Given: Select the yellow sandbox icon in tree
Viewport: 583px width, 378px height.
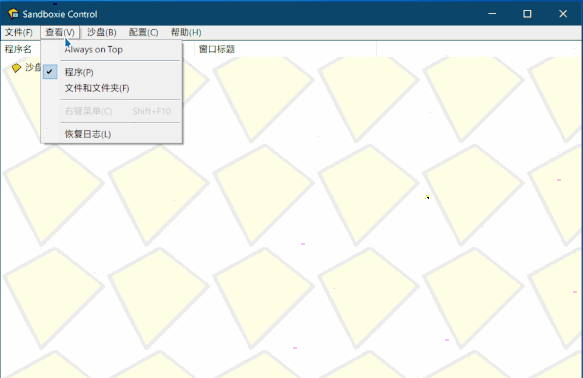Looking at the screenshot, I should [16, 68].
